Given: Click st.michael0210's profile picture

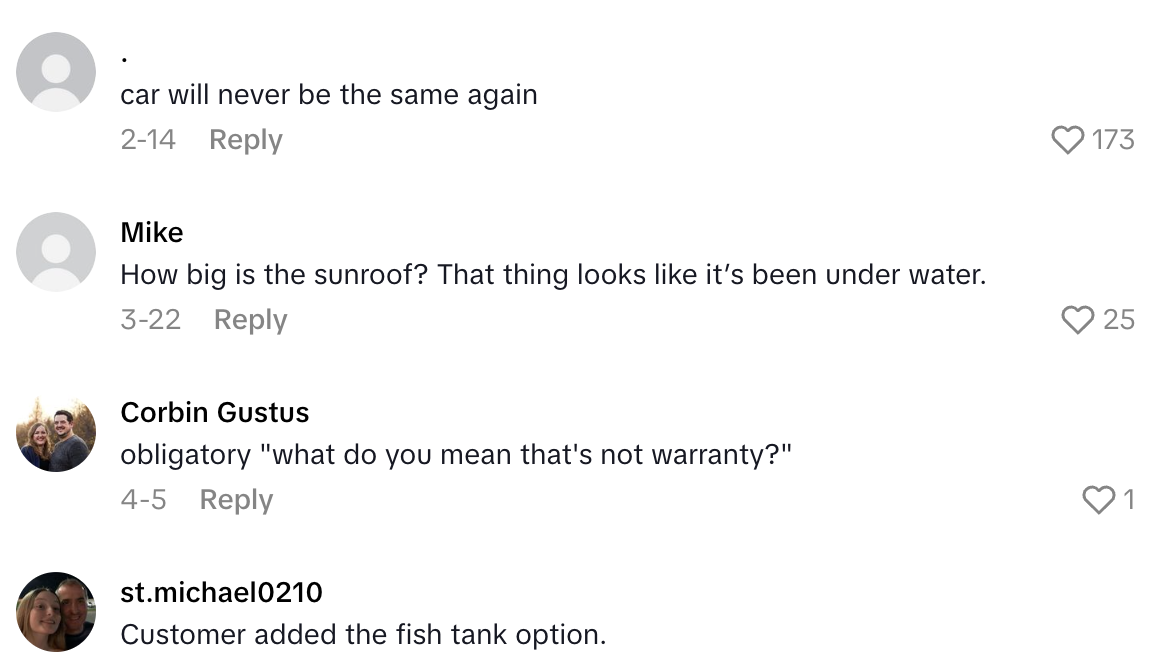Looking at the screenshot, I should [56, 612].
